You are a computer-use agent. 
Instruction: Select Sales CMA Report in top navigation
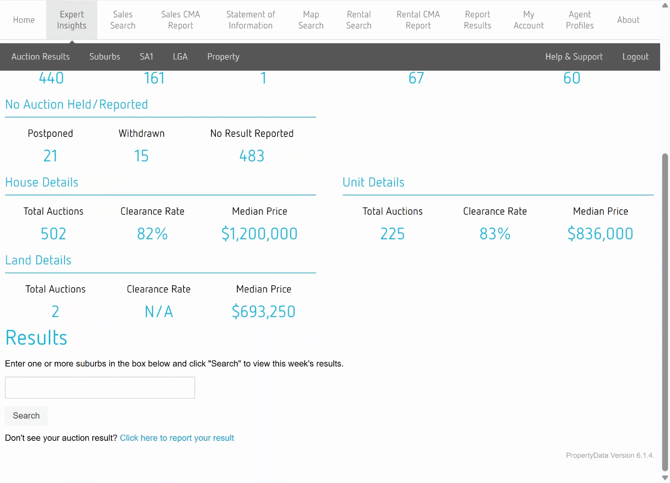pyautogui.click(x=180, y=20)
